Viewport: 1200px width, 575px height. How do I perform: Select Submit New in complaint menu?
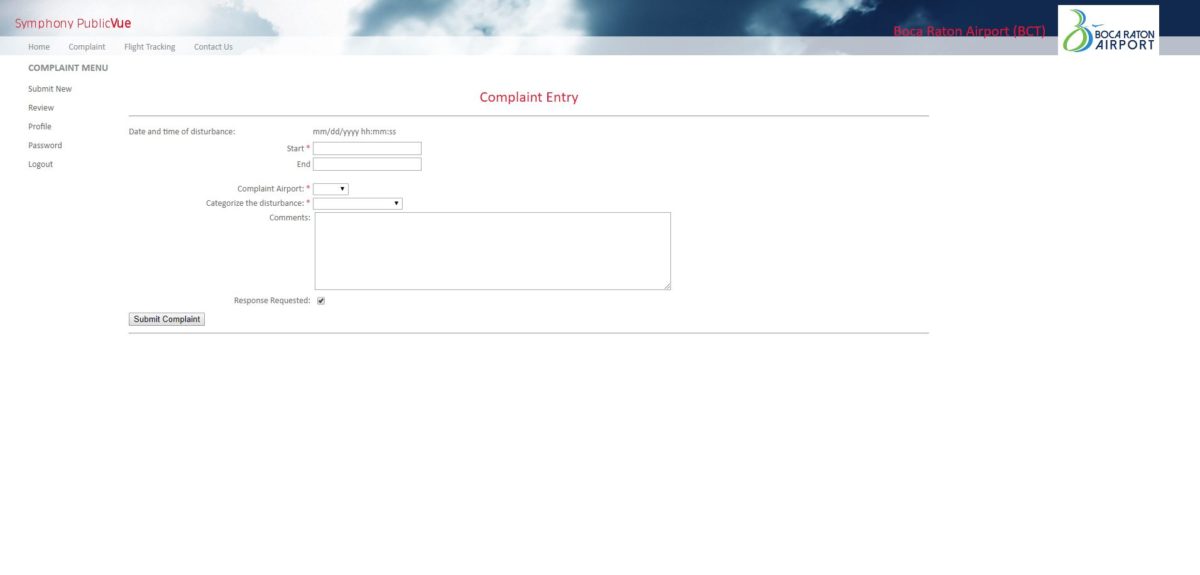click(x=50, y=89)
